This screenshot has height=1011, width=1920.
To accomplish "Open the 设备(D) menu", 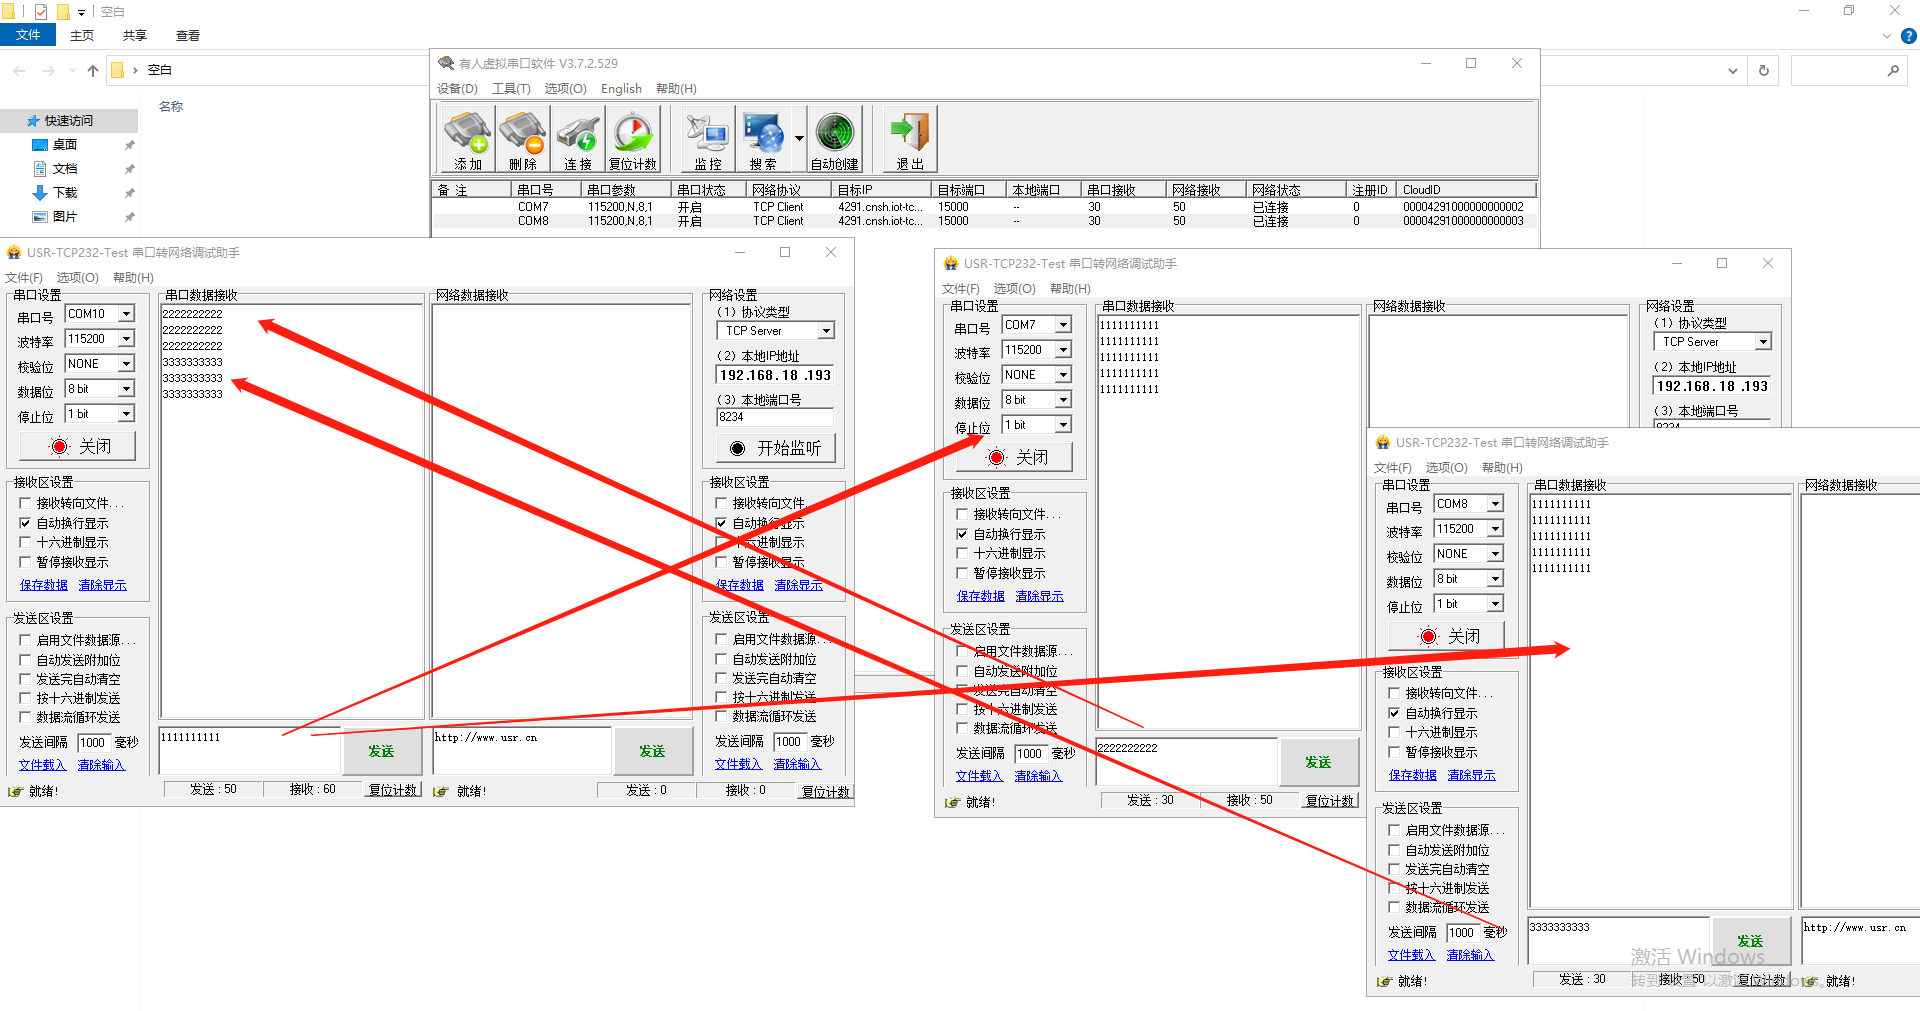I will pos(457,89).
